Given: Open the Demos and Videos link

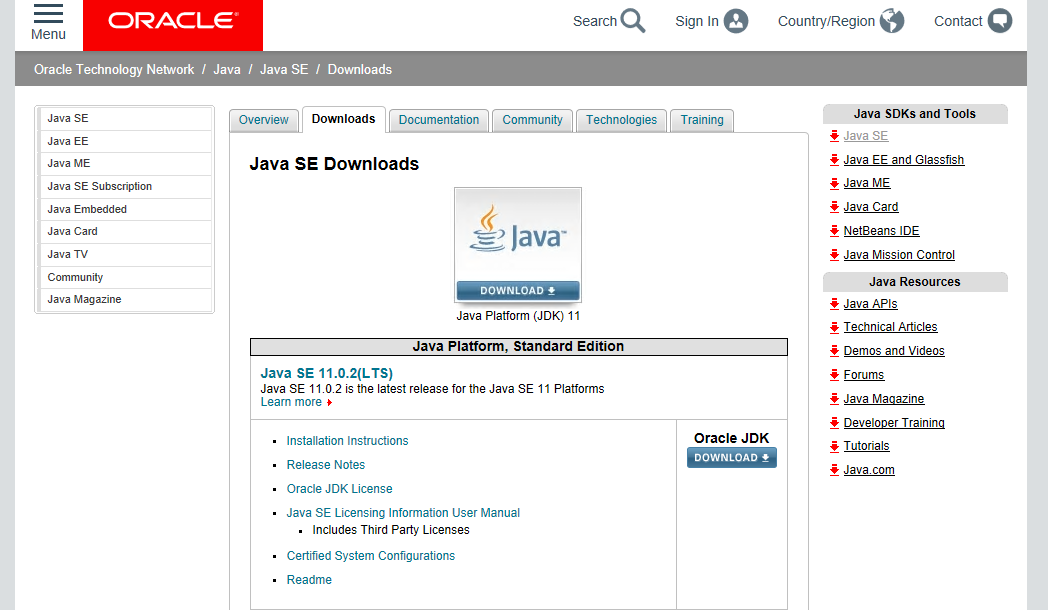Looking at the screenshot, I should (894, 351).
